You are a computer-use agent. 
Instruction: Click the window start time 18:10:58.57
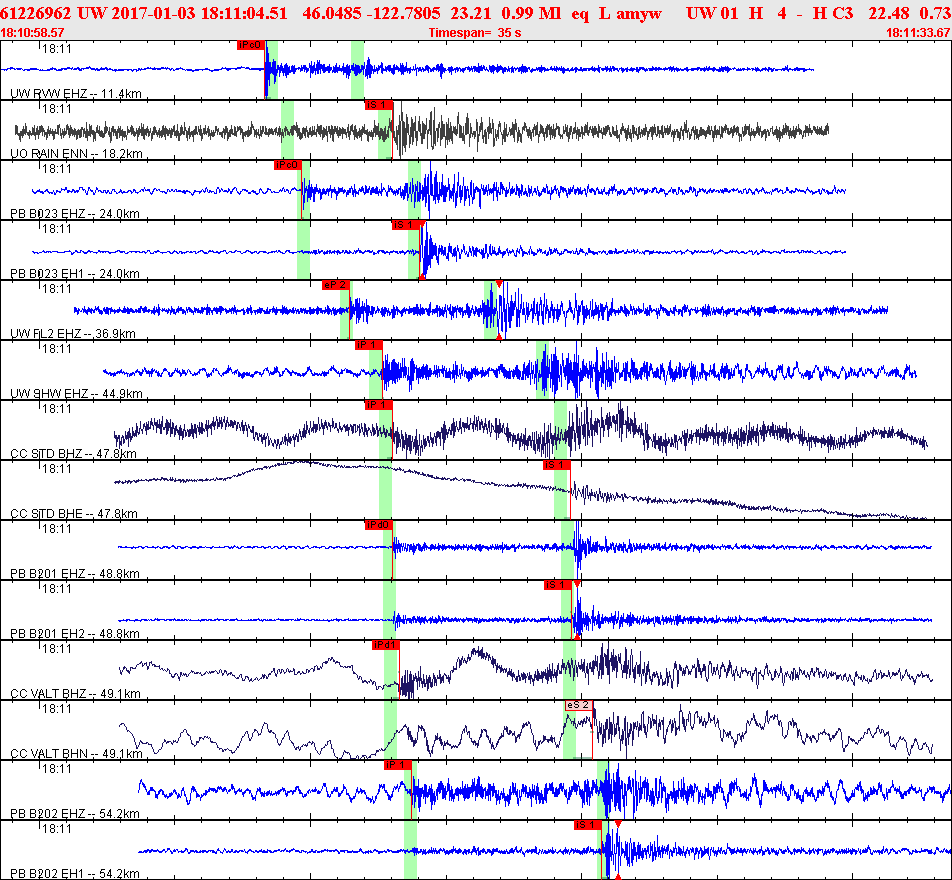tap(32, 33)
